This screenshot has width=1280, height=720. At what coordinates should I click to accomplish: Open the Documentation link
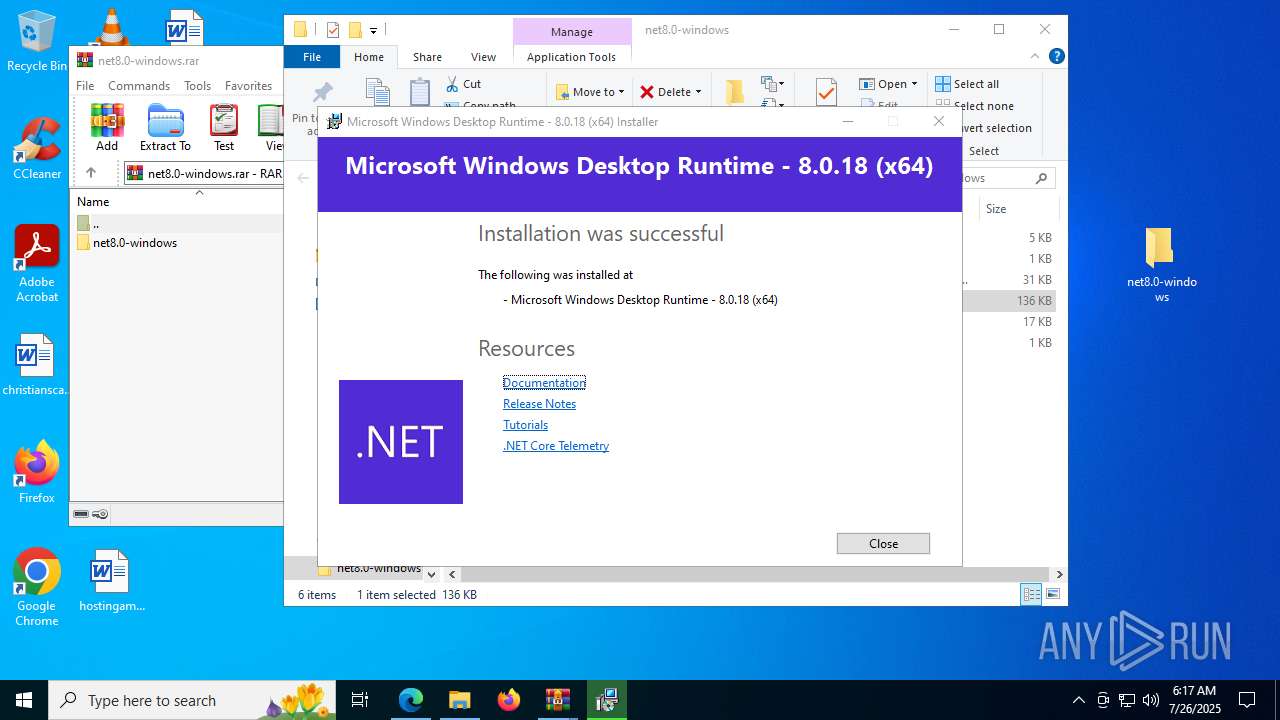(544, 383)
